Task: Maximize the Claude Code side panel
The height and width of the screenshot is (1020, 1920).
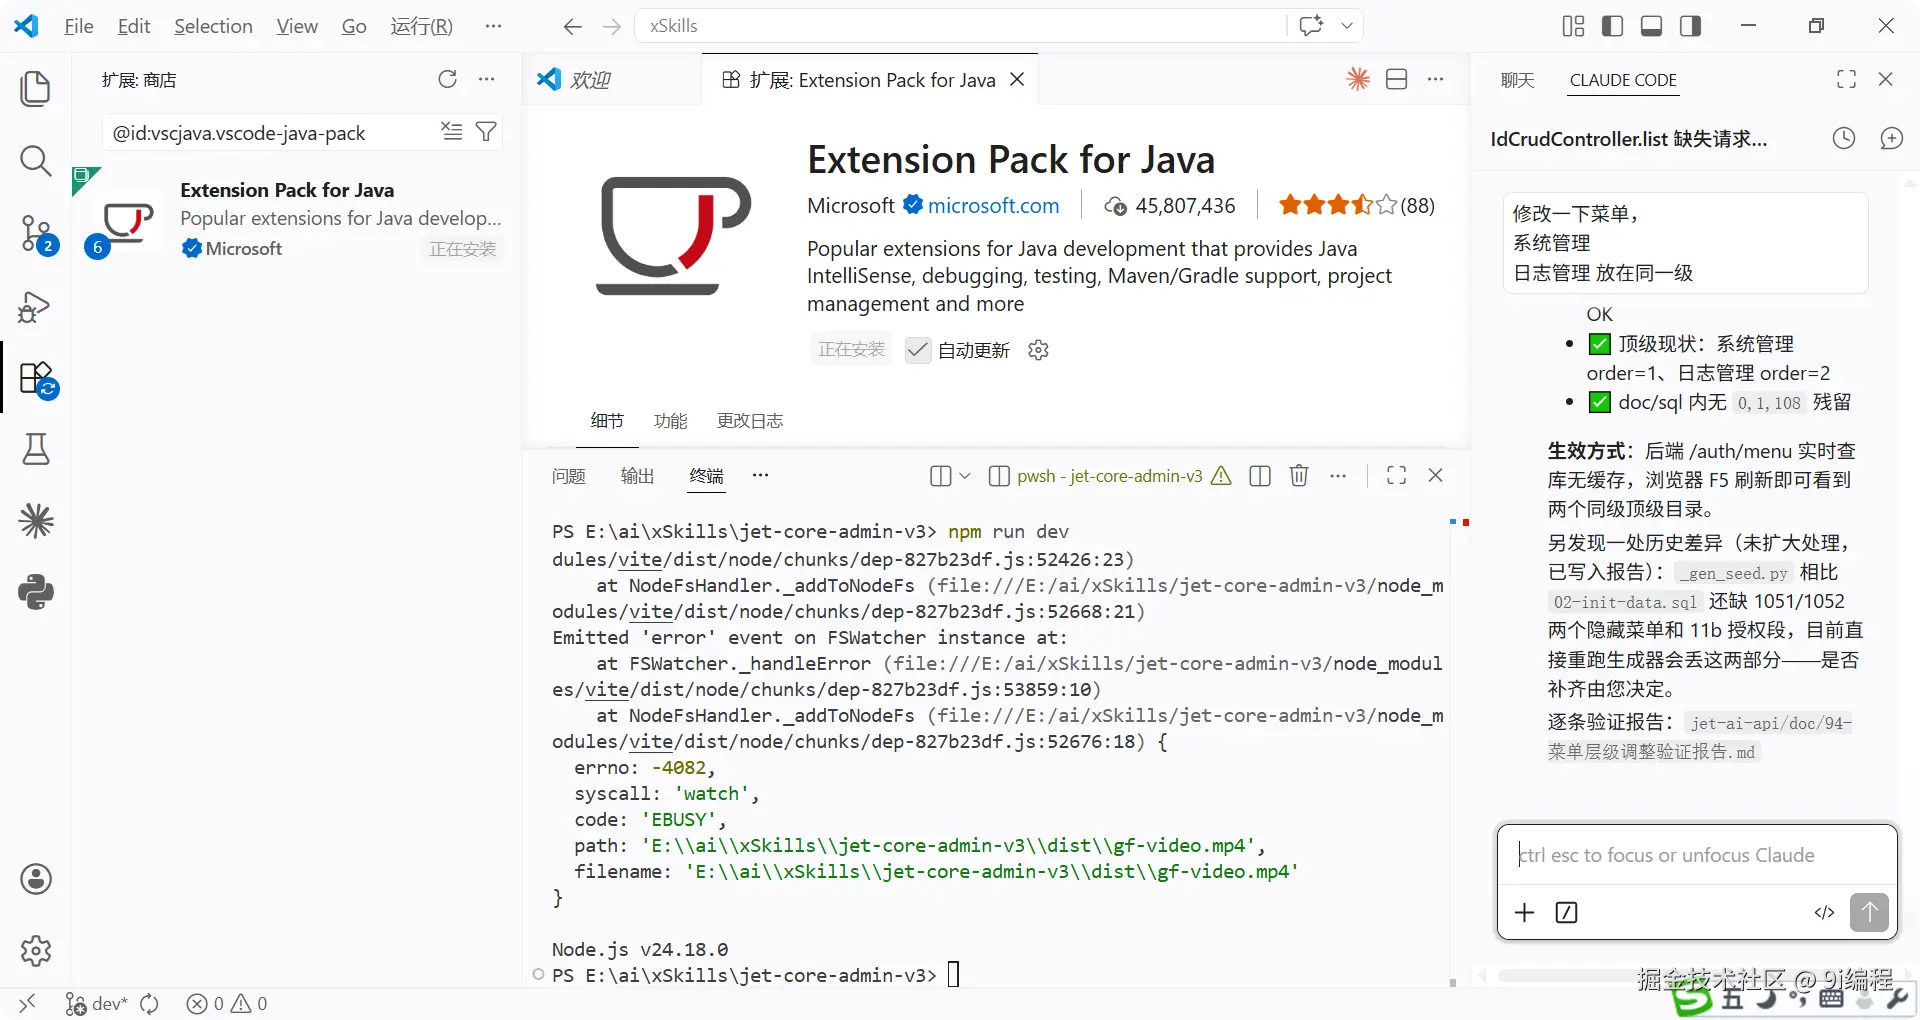Action: coord(1847,79)
